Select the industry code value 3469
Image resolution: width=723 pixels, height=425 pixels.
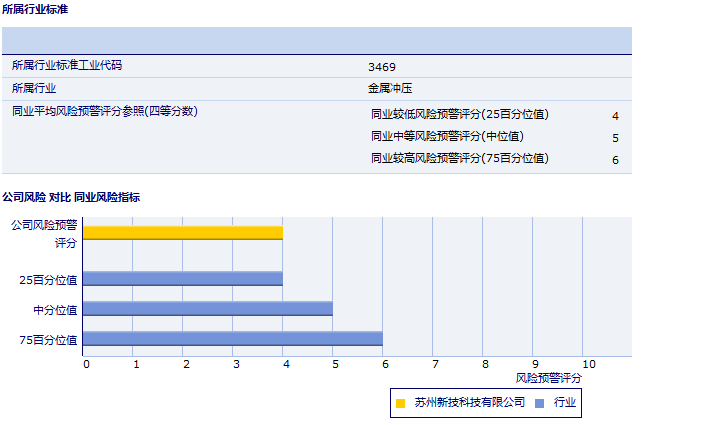[382, 67]
